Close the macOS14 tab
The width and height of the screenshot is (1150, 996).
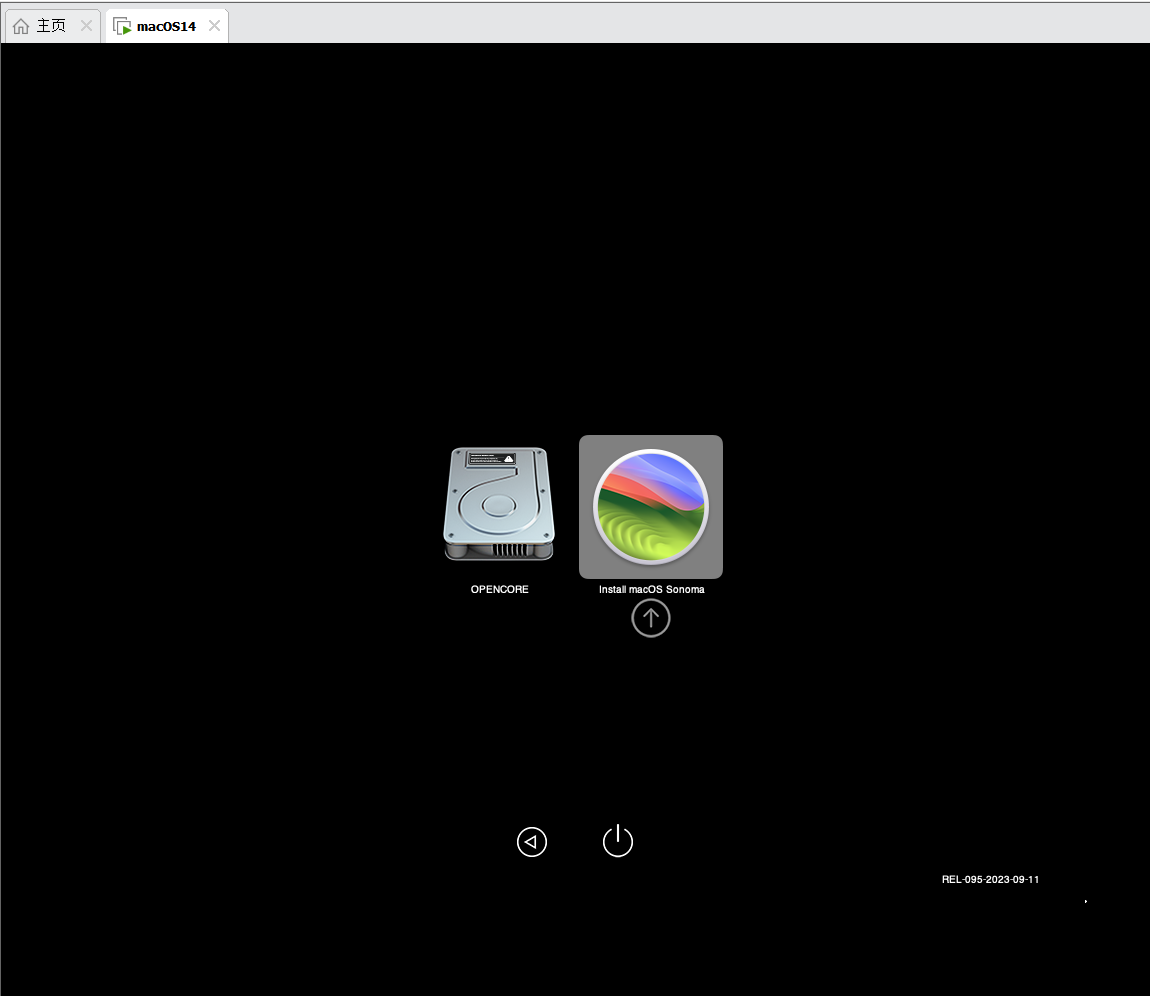pos(214,26)
